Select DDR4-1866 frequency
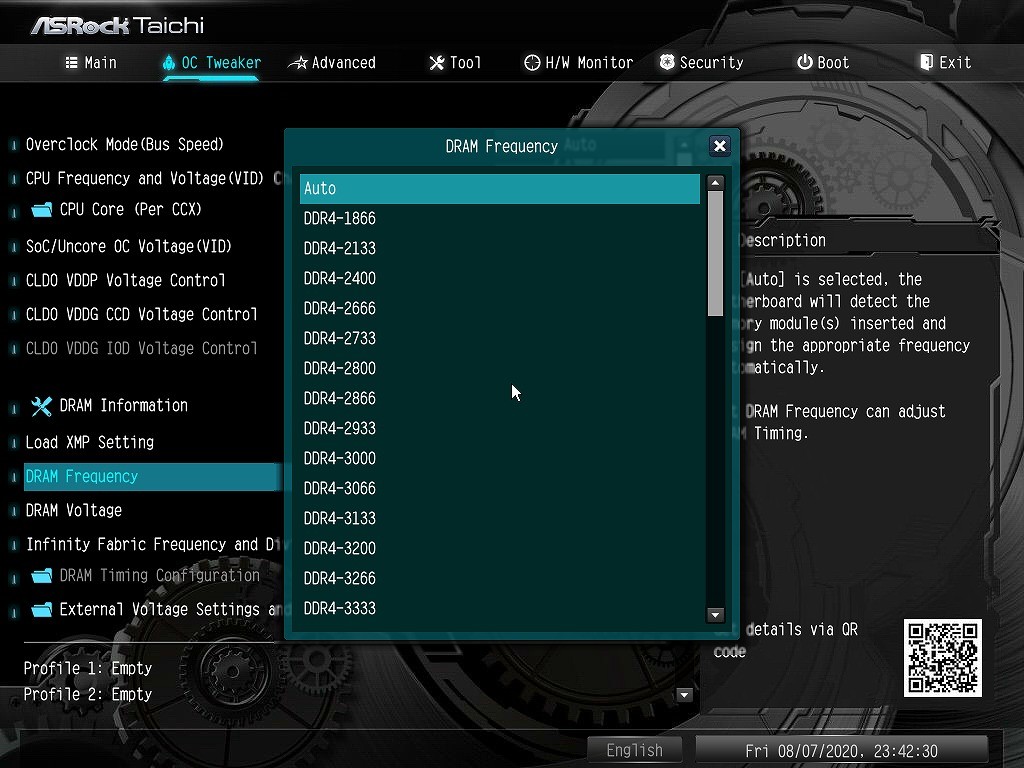This screenshot has height=768, width=1024. 500,218
